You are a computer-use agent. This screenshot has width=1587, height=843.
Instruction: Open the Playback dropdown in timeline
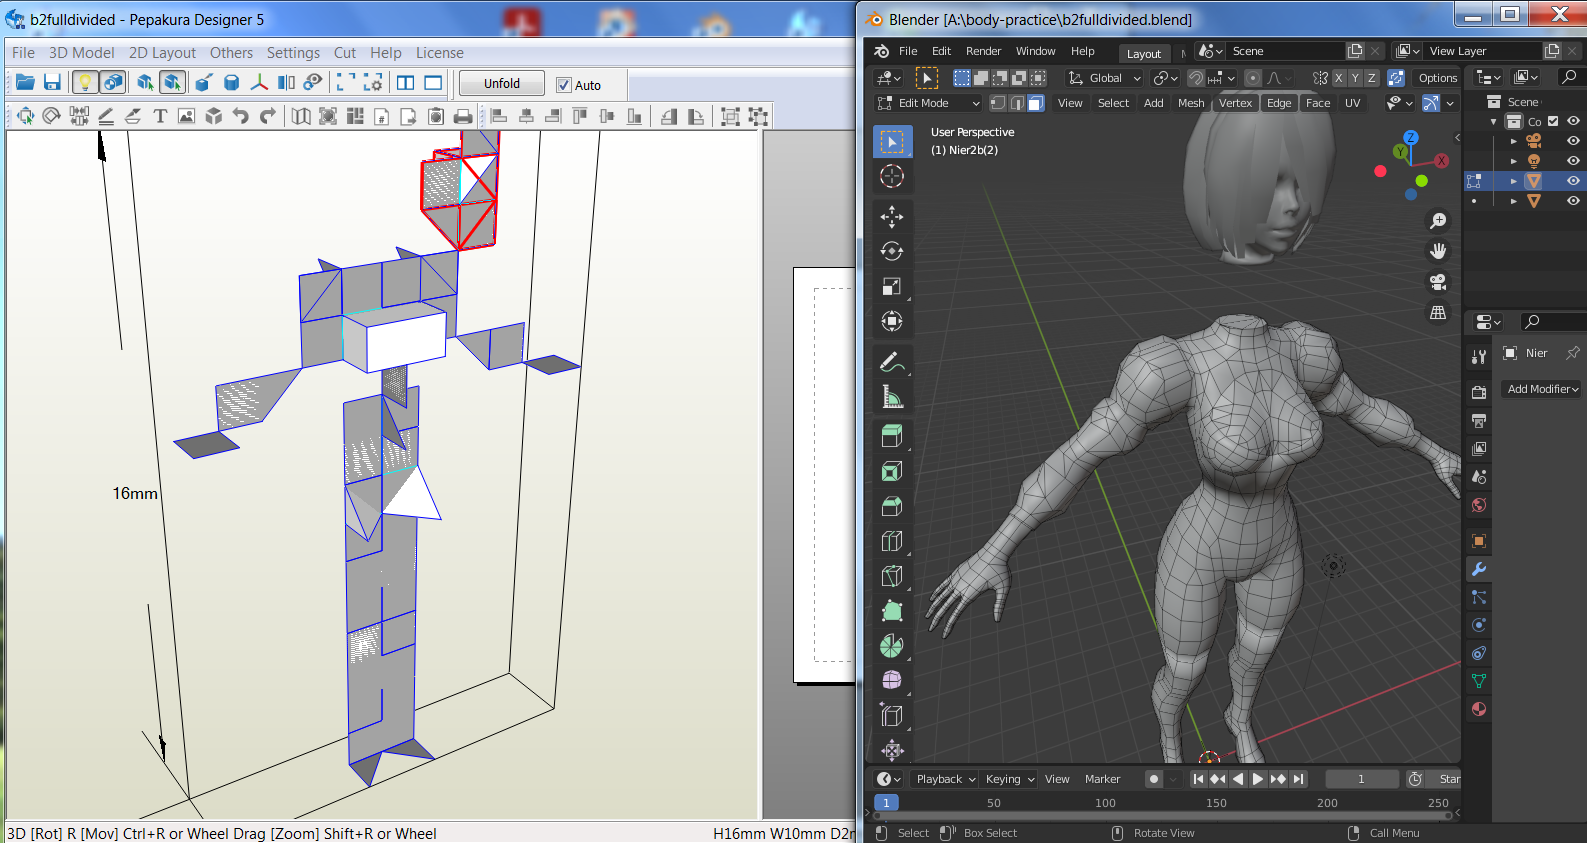tap(945, 779)
